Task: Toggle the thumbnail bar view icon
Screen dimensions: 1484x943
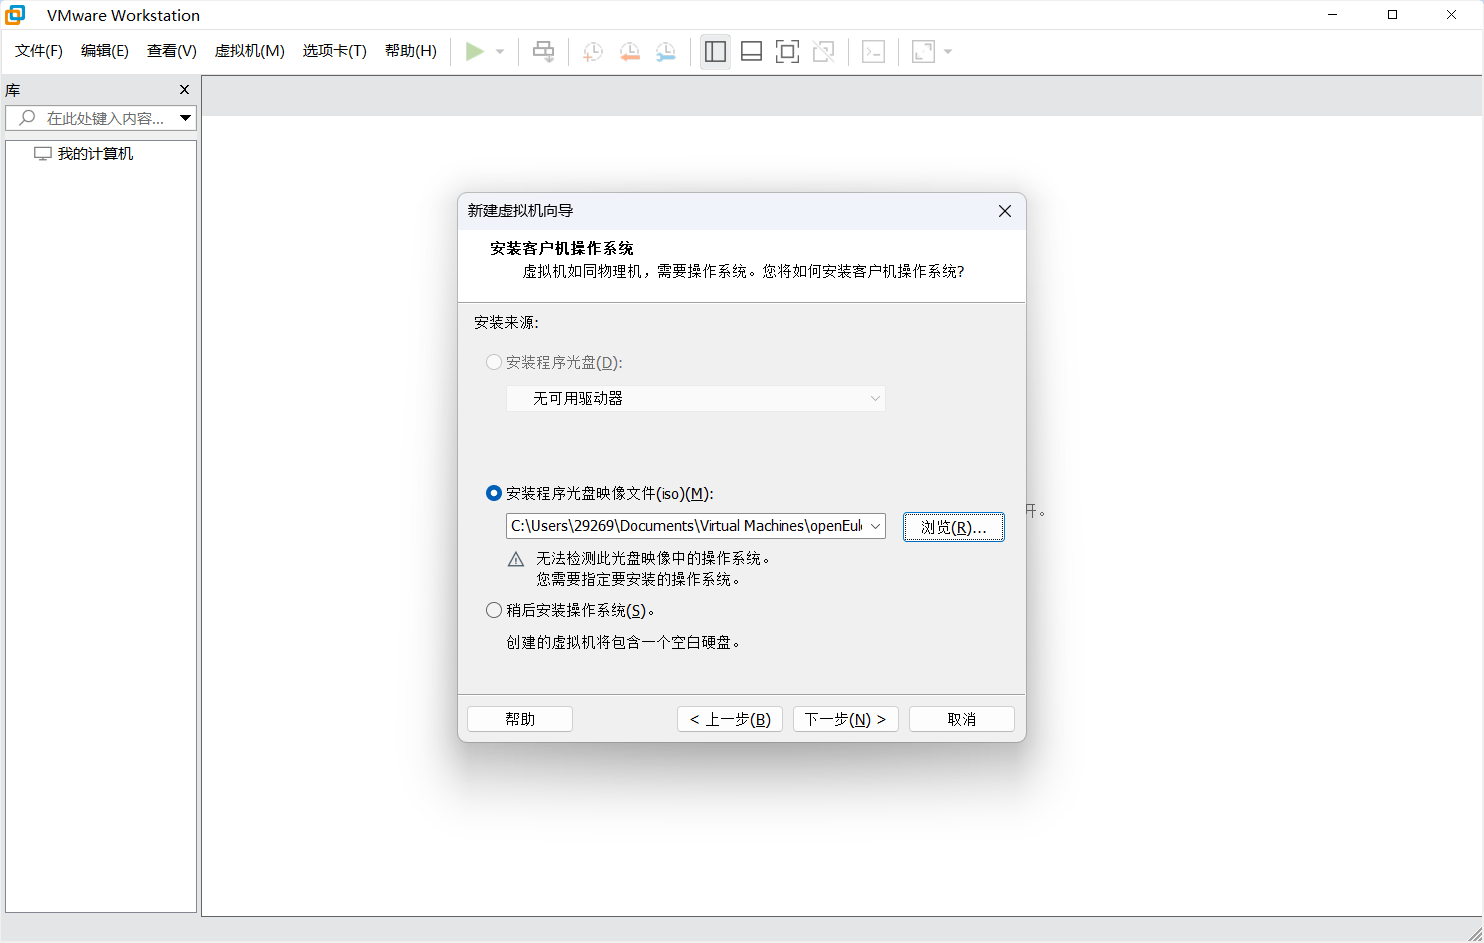Action: coord(751,52)
